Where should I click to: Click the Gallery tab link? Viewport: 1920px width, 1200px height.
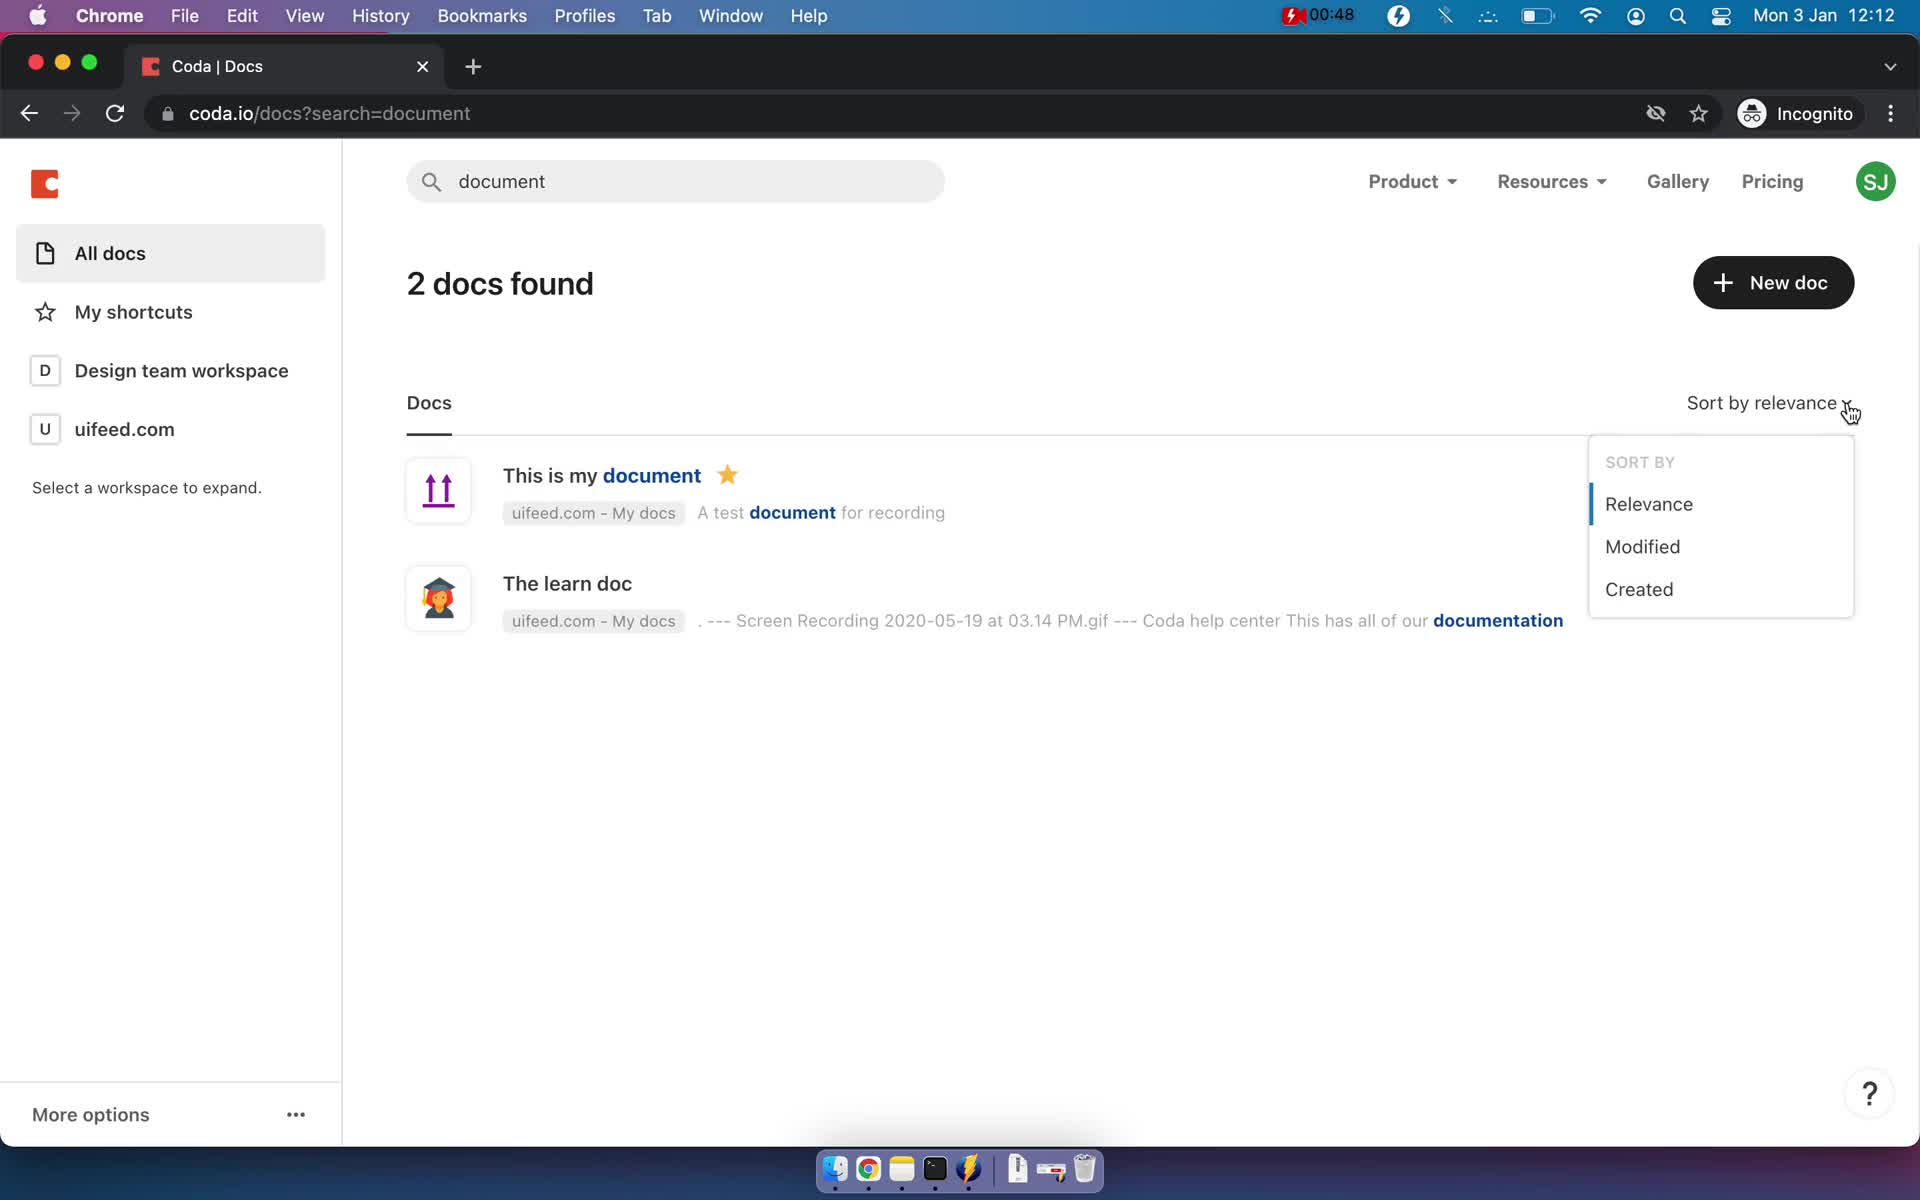(1677, 181)
